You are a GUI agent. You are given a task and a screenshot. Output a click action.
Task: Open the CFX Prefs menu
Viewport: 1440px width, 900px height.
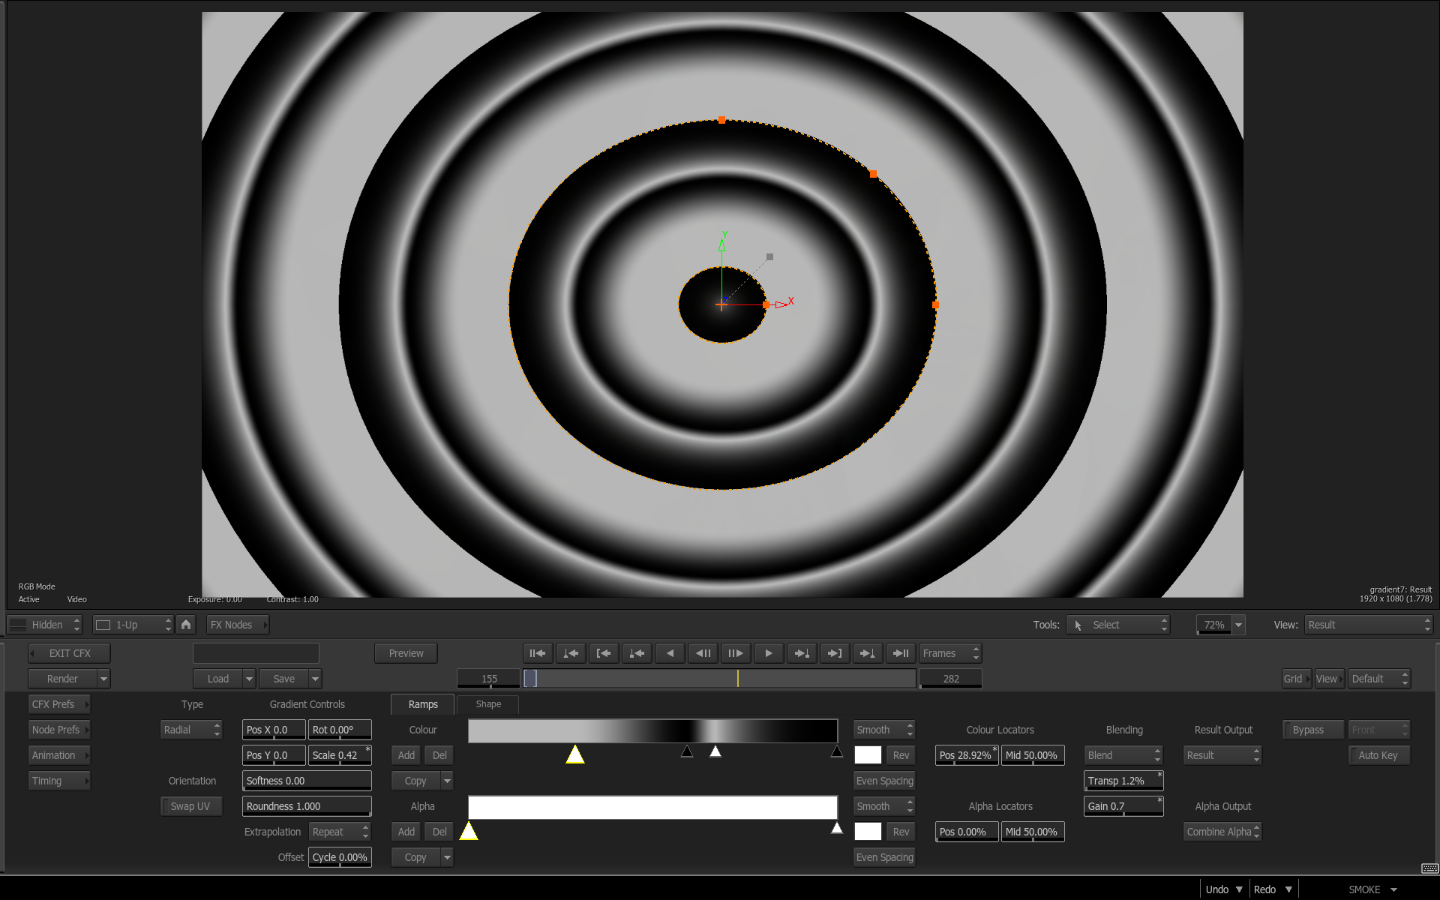pos(58,705)
